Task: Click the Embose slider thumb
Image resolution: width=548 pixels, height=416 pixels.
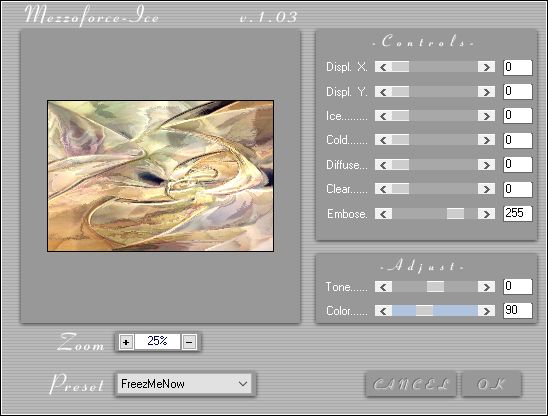Action: (455, 214)
